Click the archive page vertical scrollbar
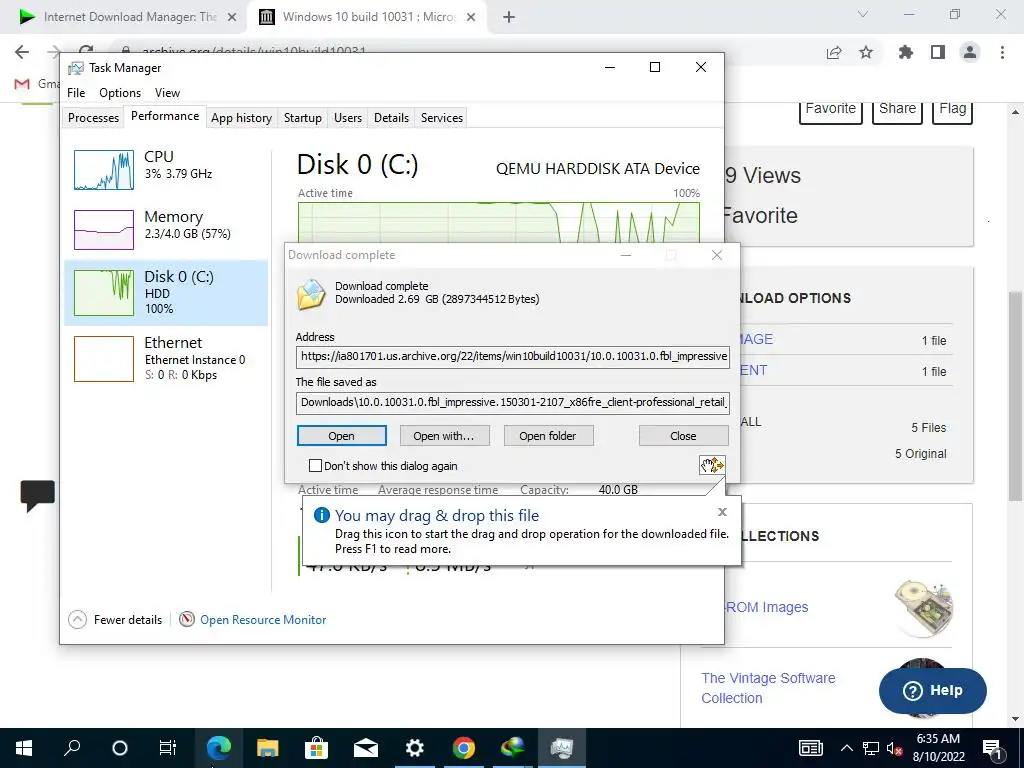Screen dimensions: 1024x768 pyautogui.click(x=1015, y=395)
